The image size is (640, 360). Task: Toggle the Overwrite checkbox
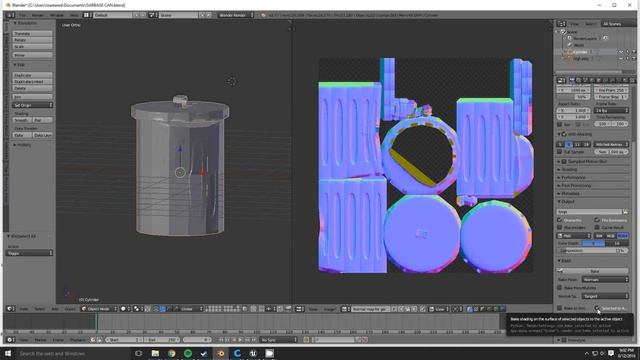coord(560,220)
